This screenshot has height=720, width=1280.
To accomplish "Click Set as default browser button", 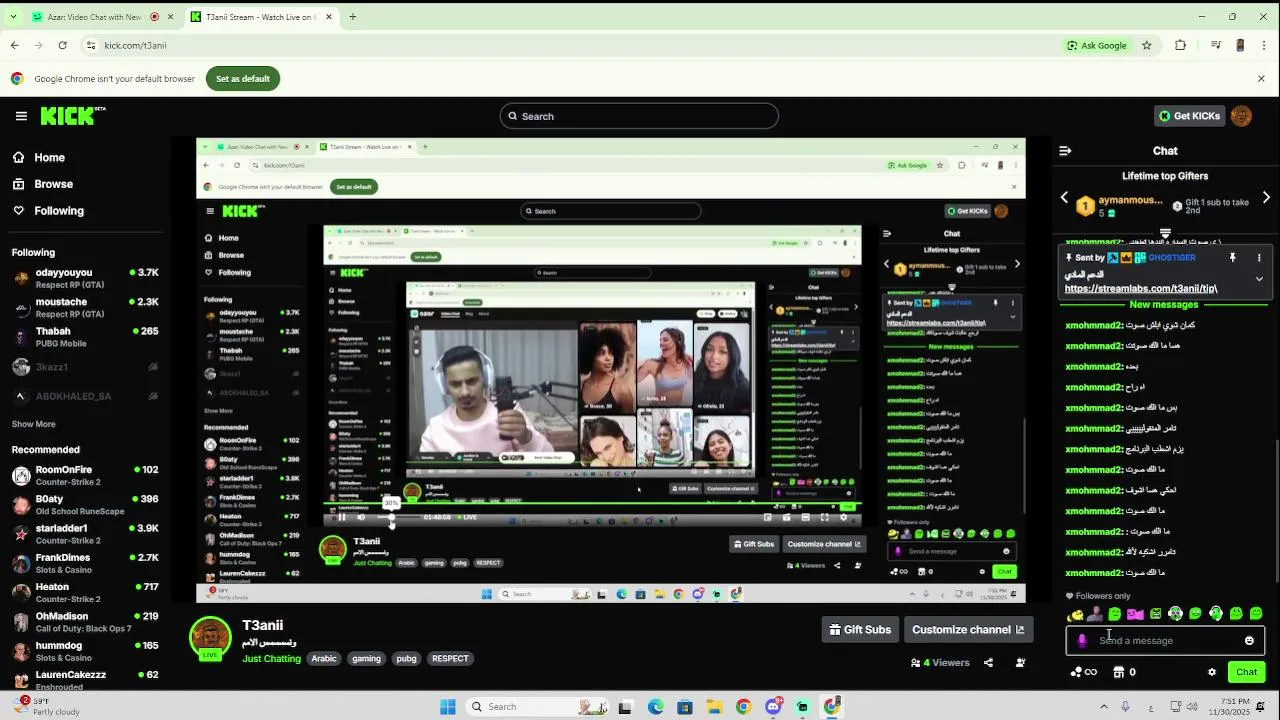I will coord(243,79).
